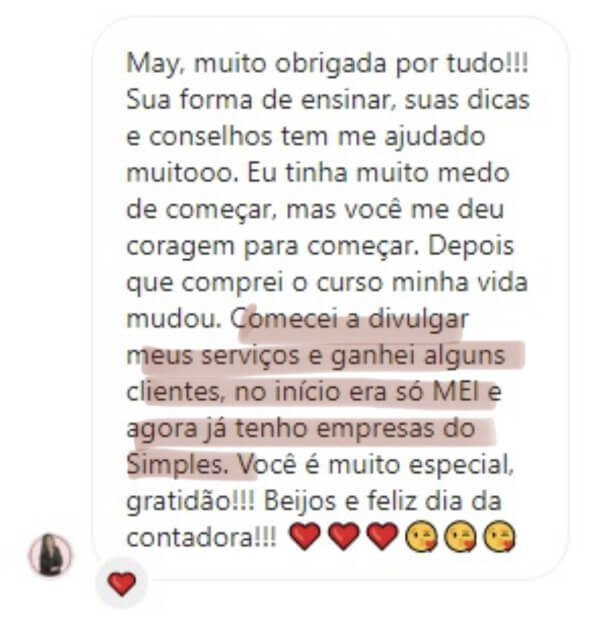Click the word 'curso' in the message
Image resolution: width=600 pixels, height=631 pixels.
(x=349, y=283)
